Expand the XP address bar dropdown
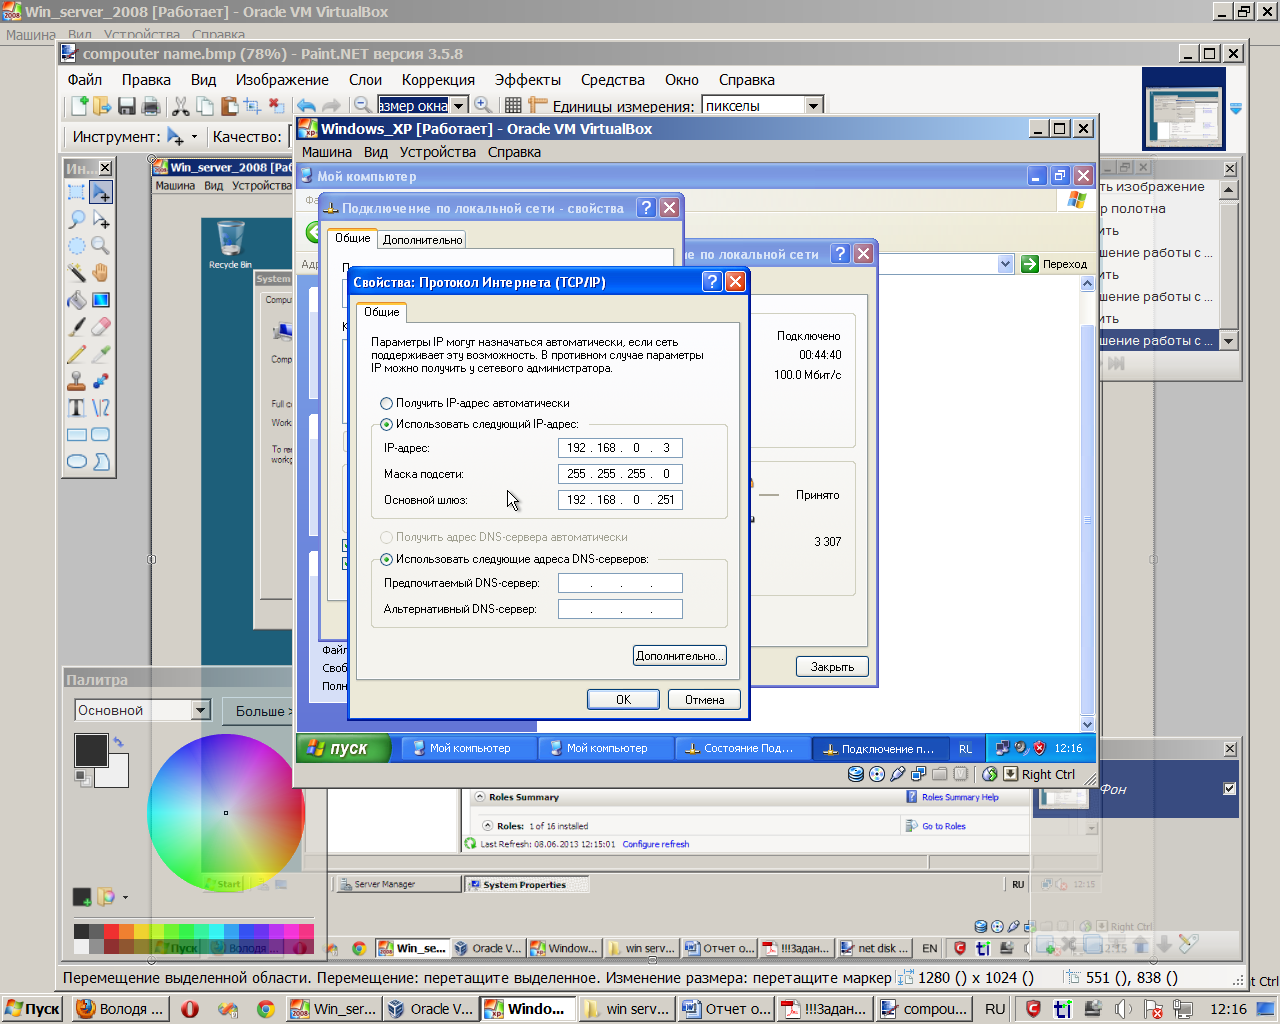Image resolution: width=1280 pixels, height=1024 pixels. 1005,264
